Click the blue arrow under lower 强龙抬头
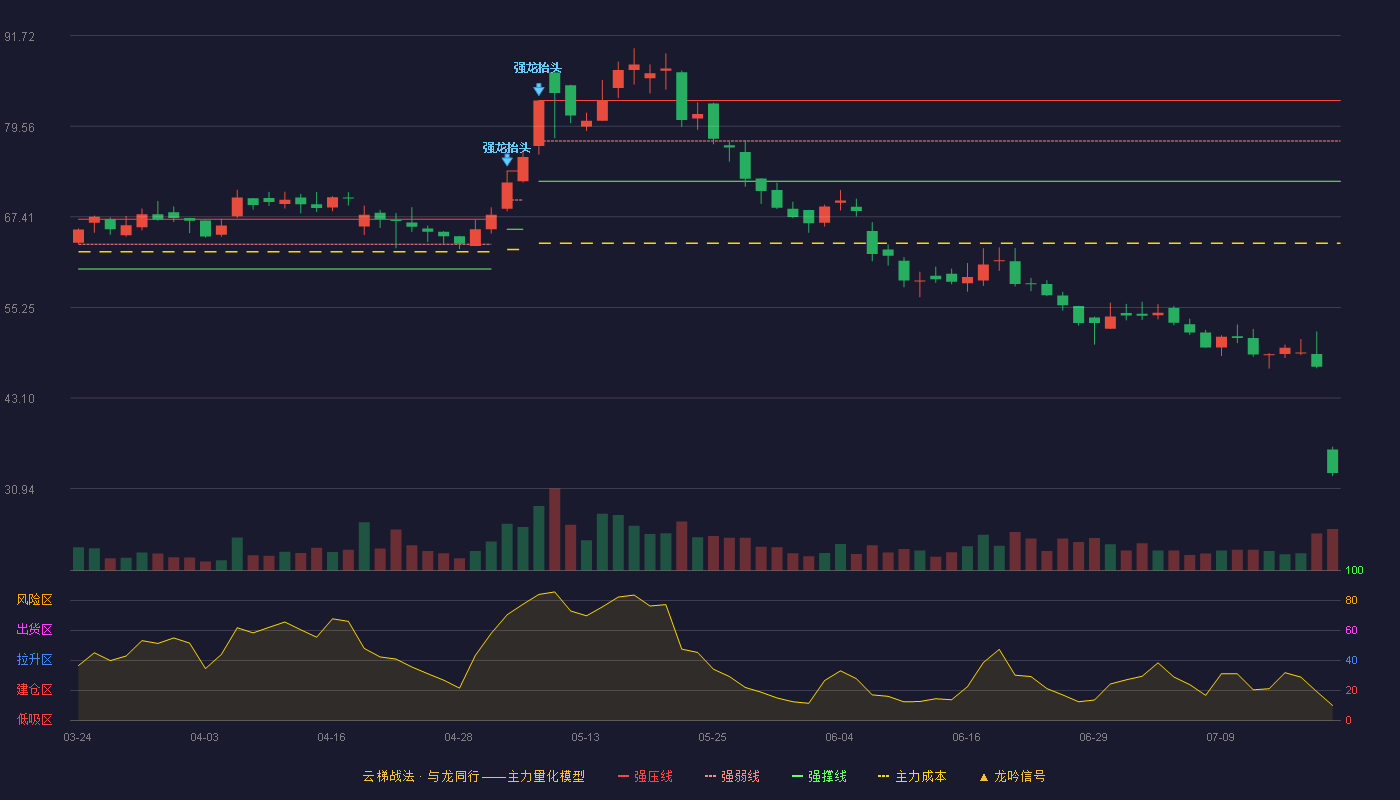Screen dimensions: 1400x800 pyautogui.click(x=507, y=159)
